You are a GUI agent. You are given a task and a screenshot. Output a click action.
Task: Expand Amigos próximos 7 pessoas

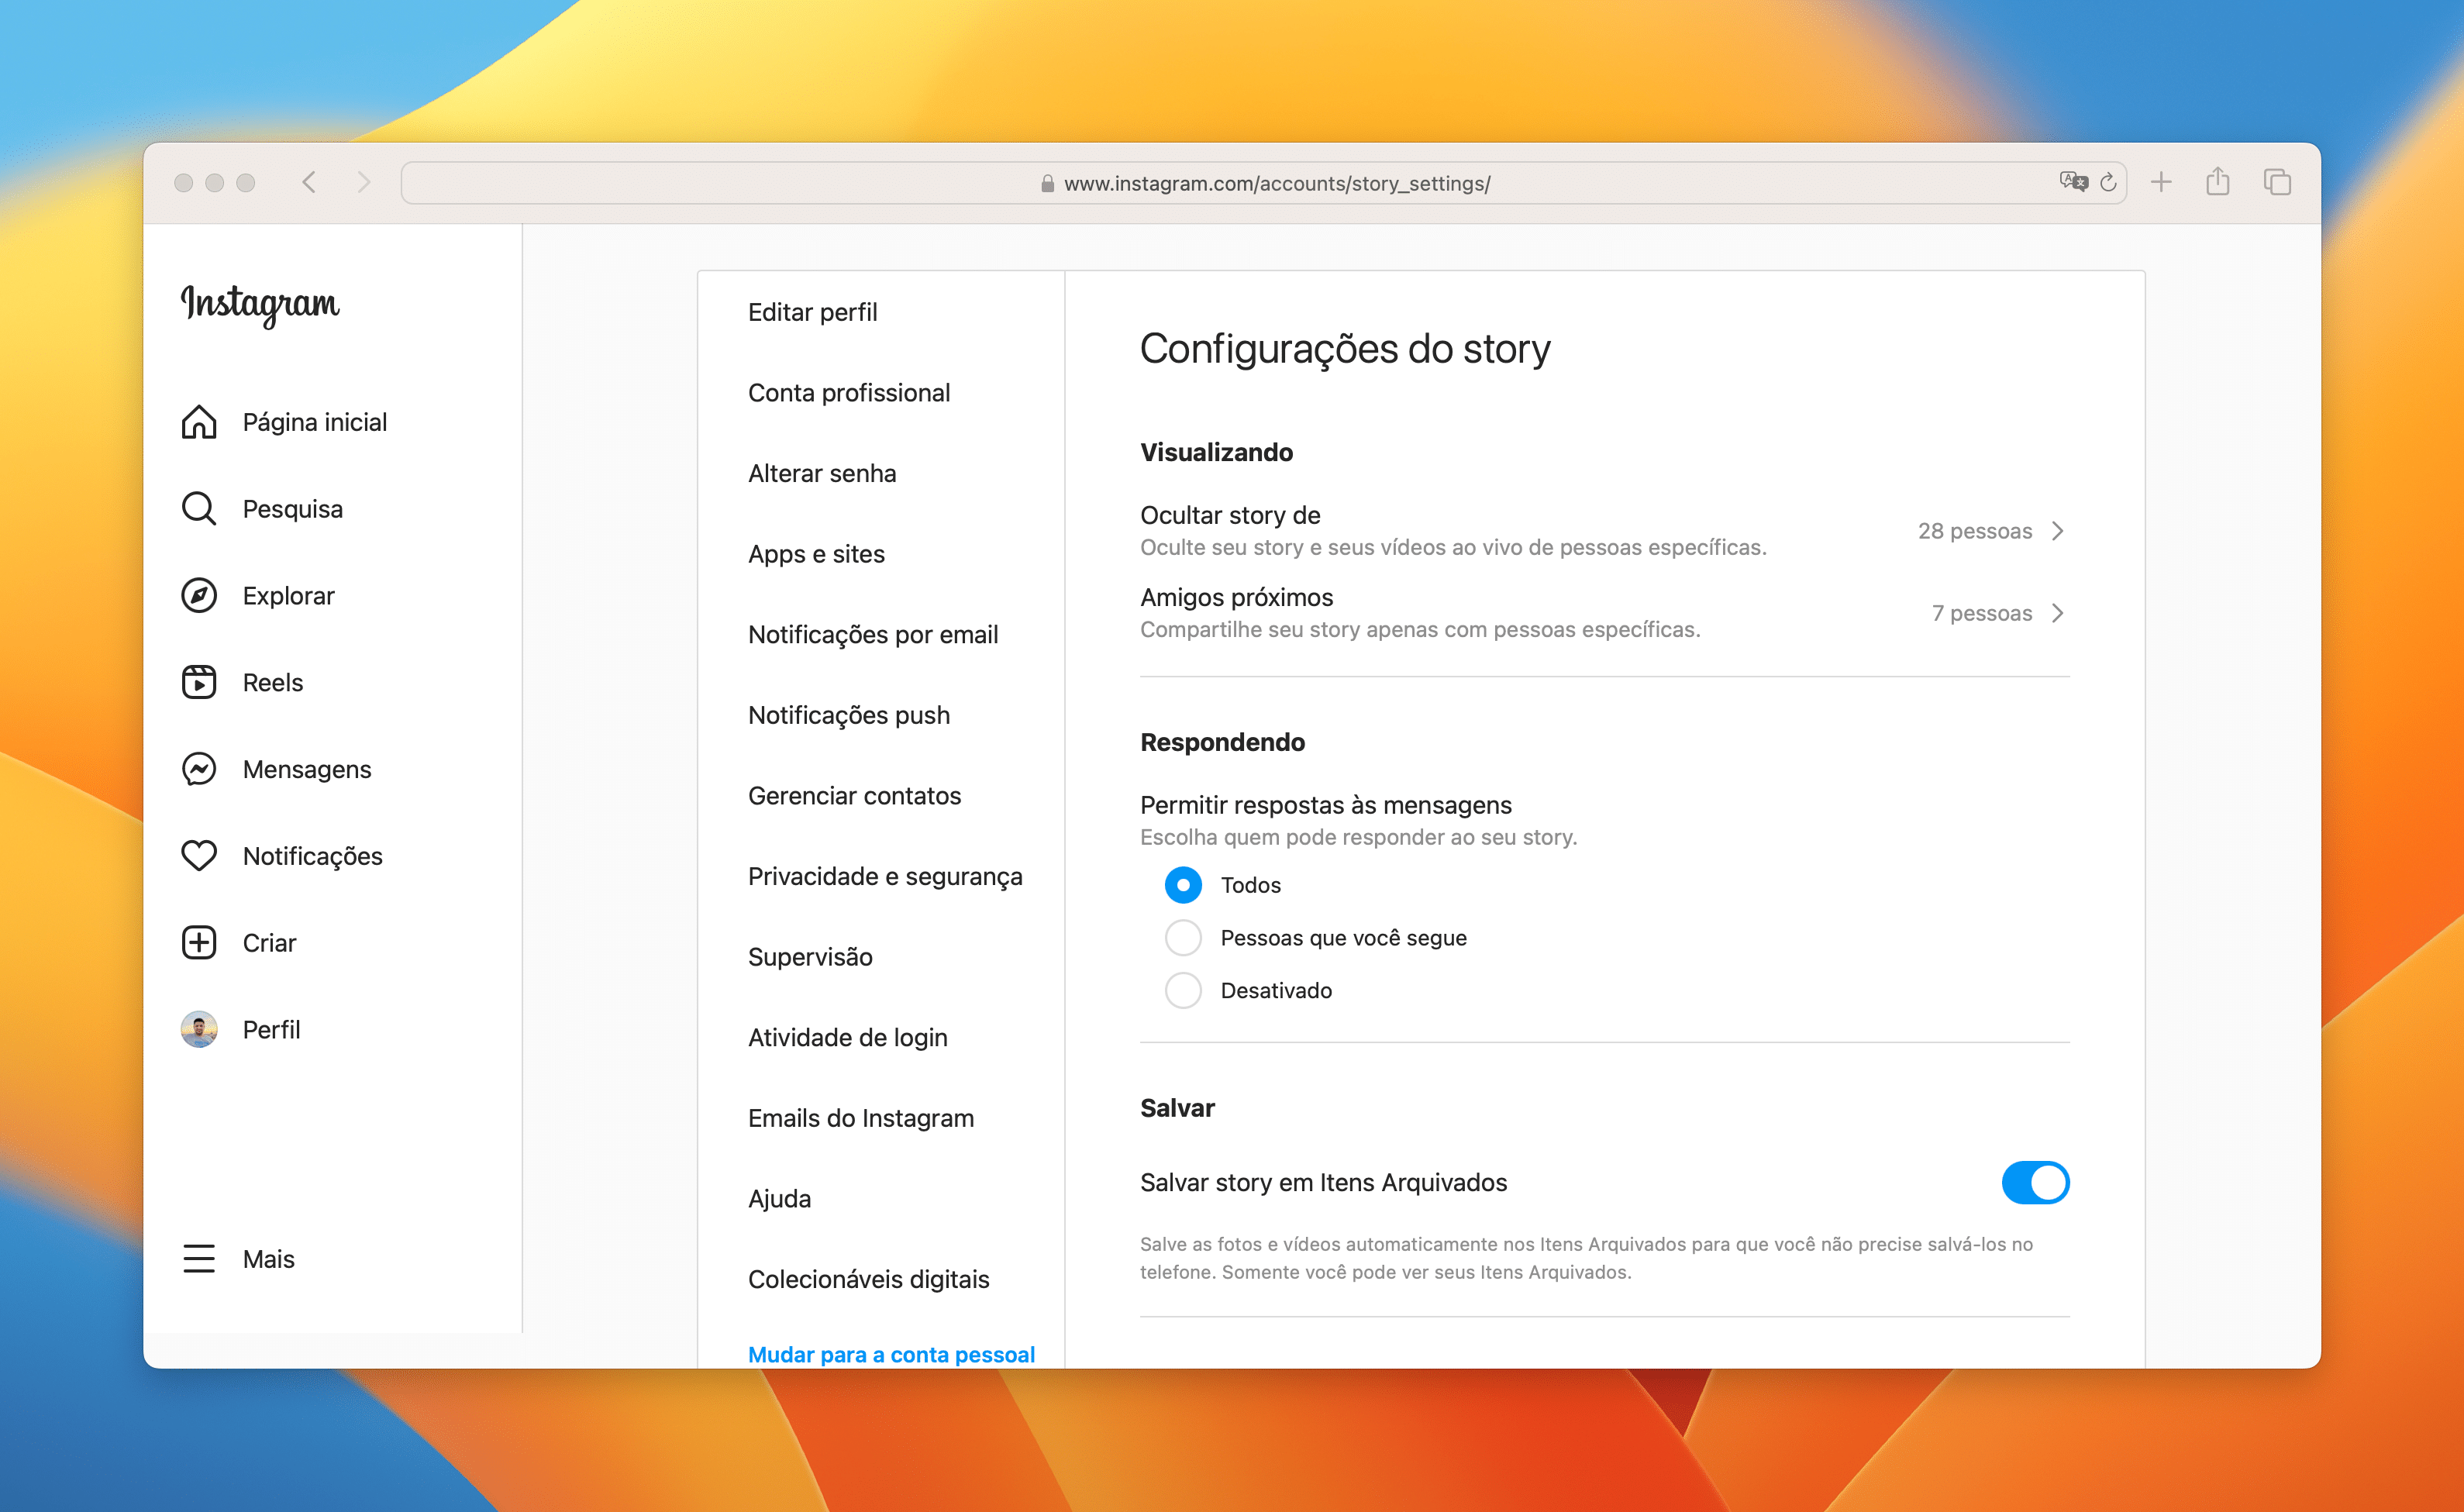point(2054,612)
